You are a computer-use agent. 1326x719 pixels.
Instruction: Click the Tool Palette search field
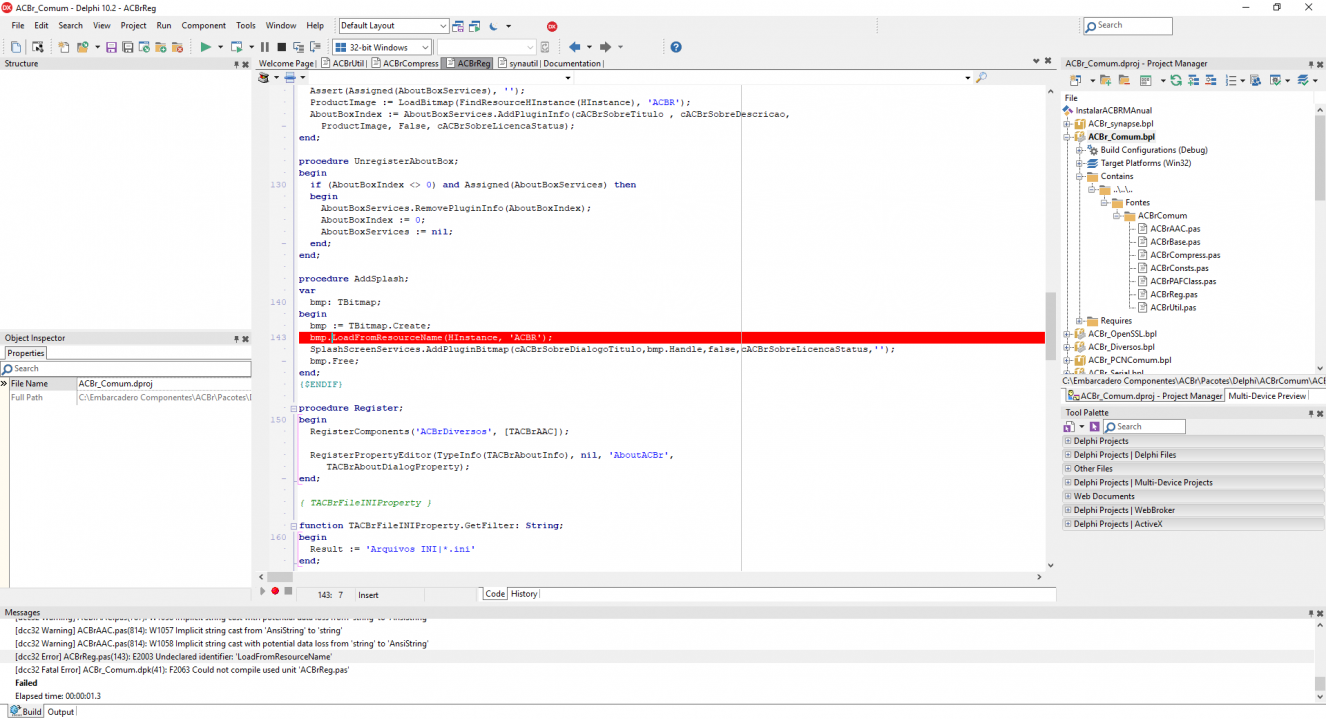point(1144,427)
